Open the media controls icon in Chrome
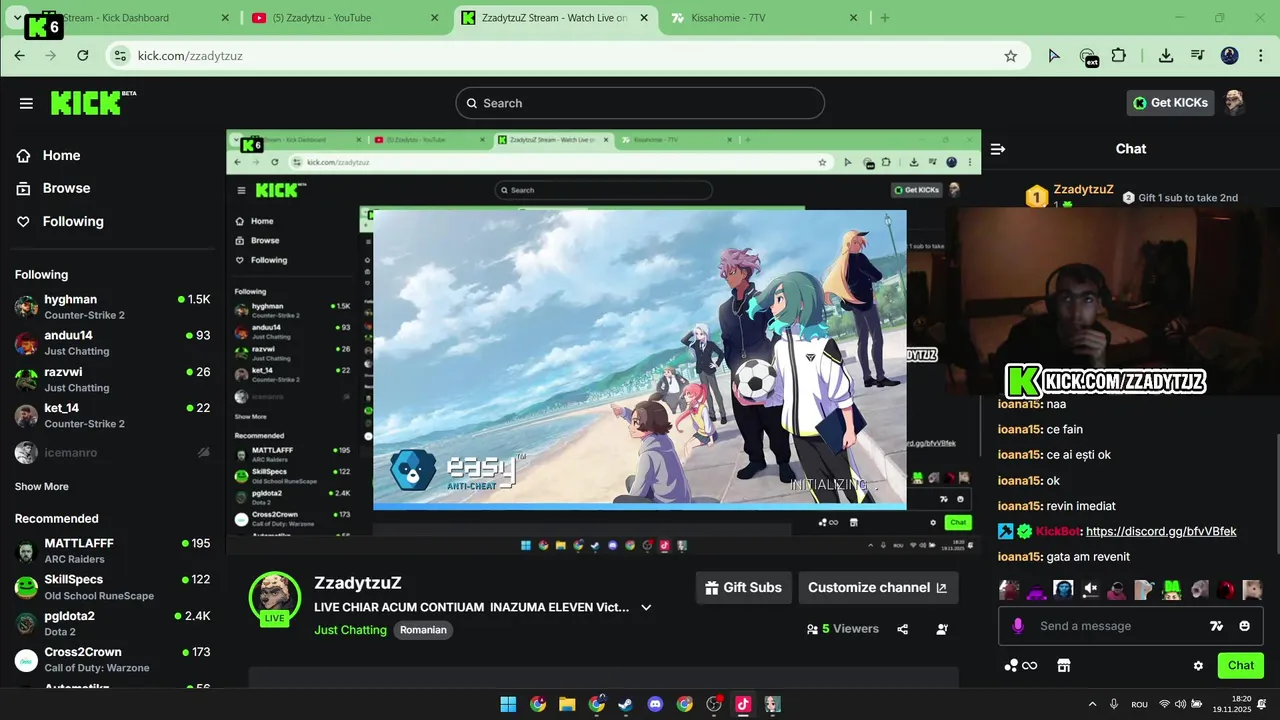Viewport: 1280px width, 720px height. coord(1198,56)
